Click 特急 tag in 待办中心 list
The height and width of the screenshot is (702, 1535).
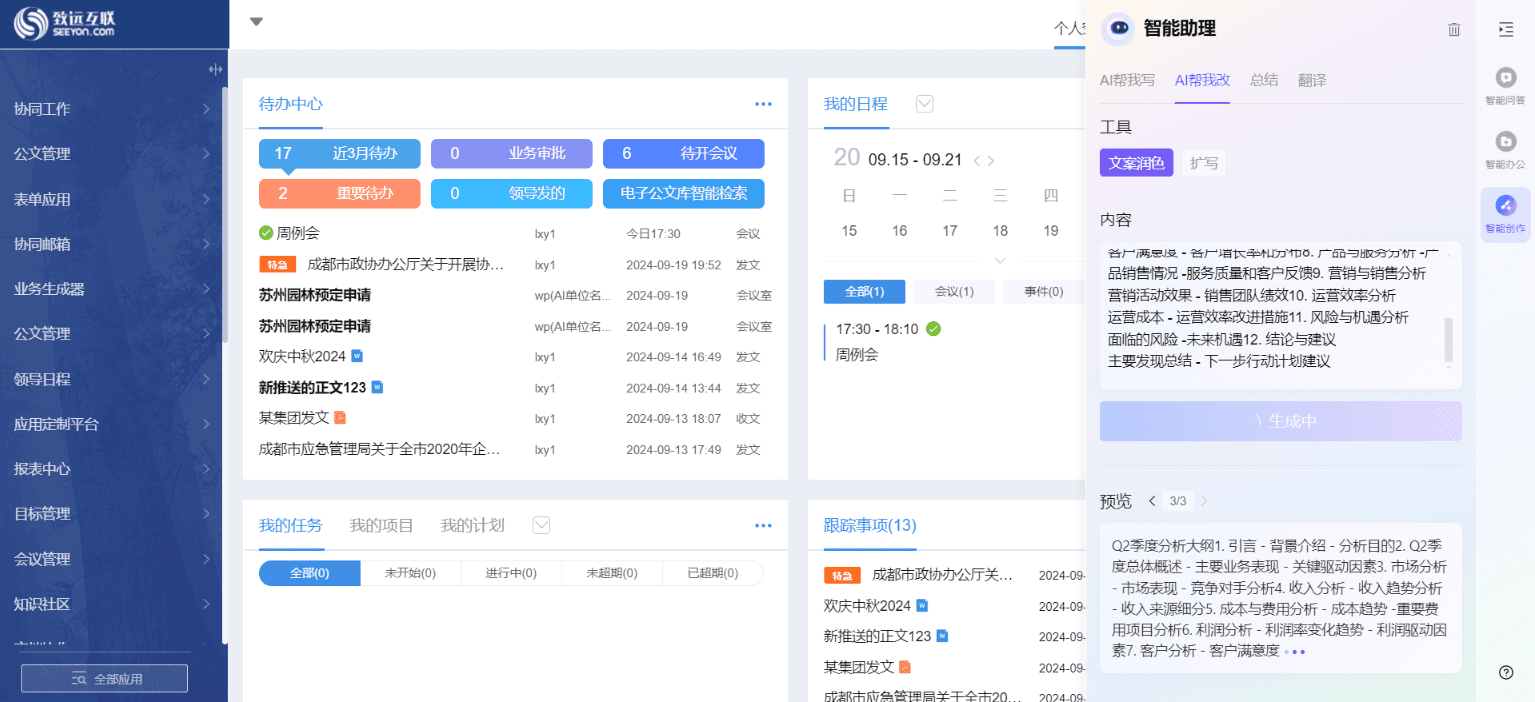[278, 265]
